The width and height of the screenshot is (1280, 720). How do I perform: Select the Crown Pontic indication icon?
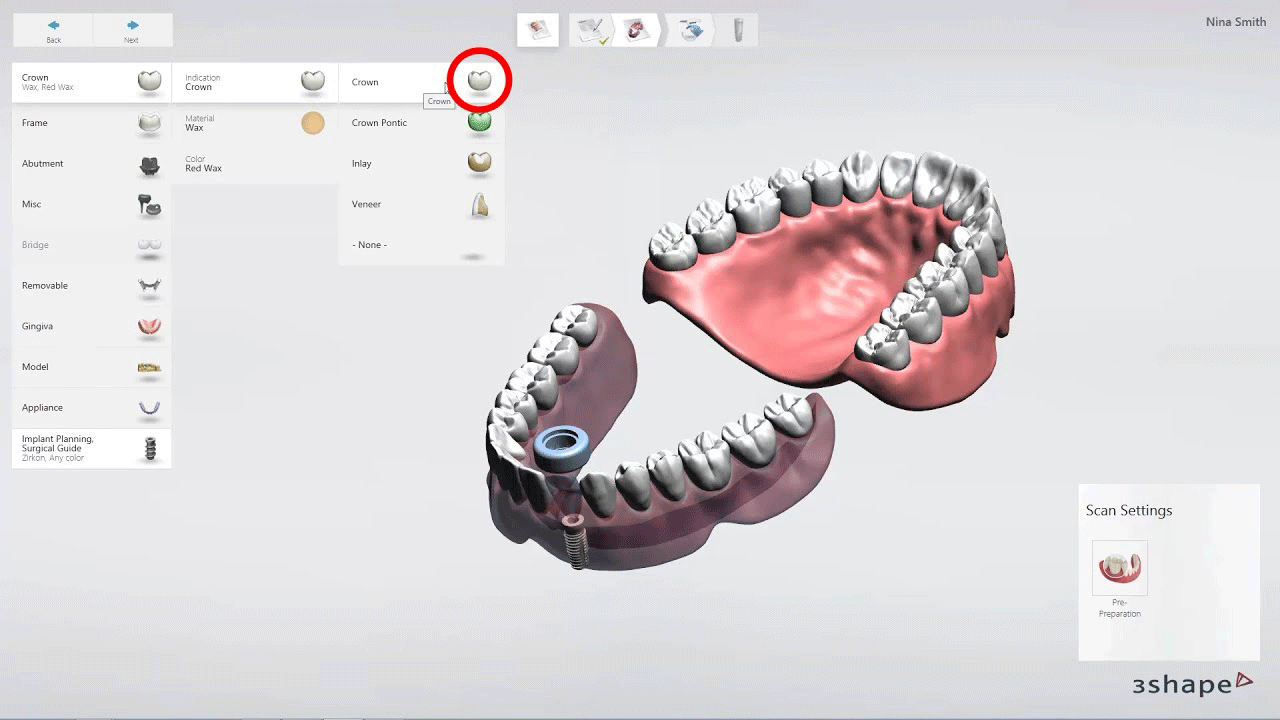coord(479,122)
